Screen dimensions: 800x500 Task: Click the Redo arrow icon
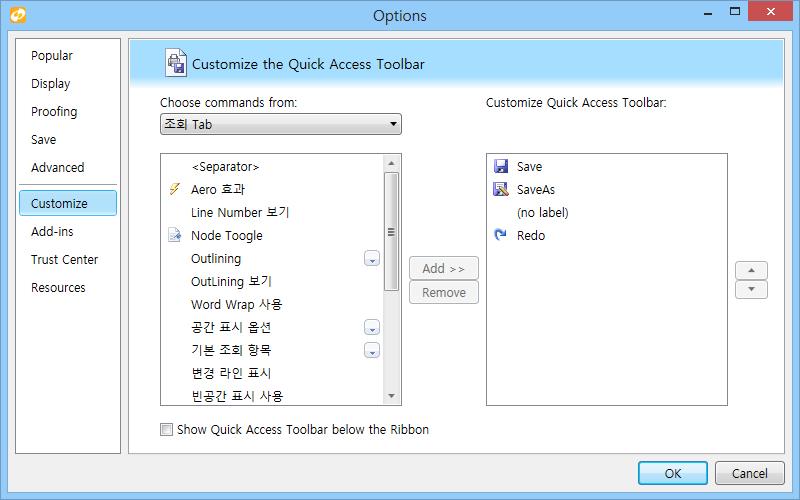[x=501, y=235]
